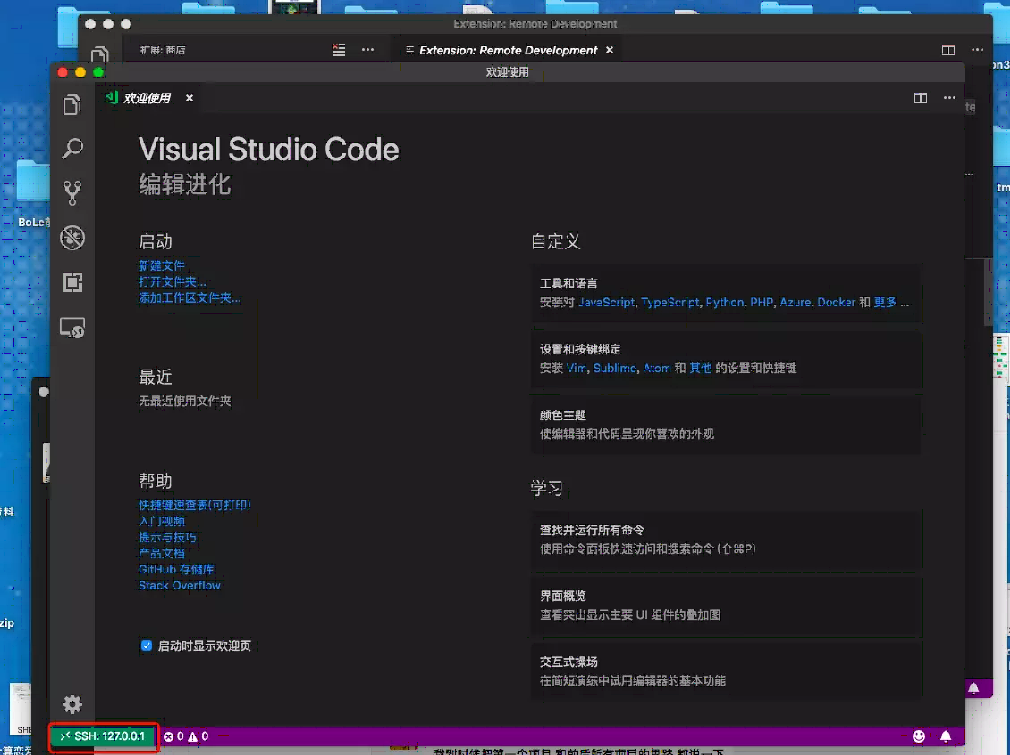Close the 欢迎使用 tab
Viewport: 1010px width, 755px height.
click(189, 98)
